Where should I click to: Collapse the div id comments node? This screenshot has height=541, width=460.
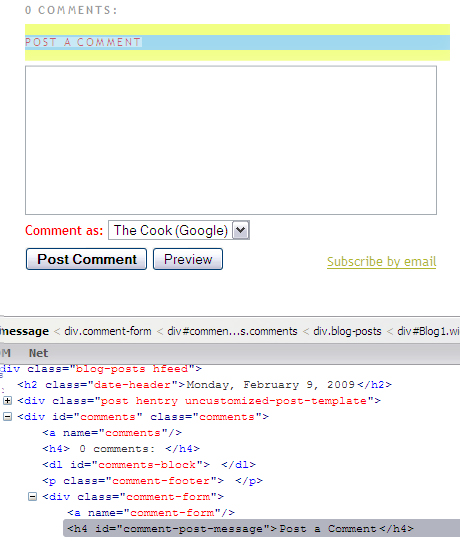point(7,416)
